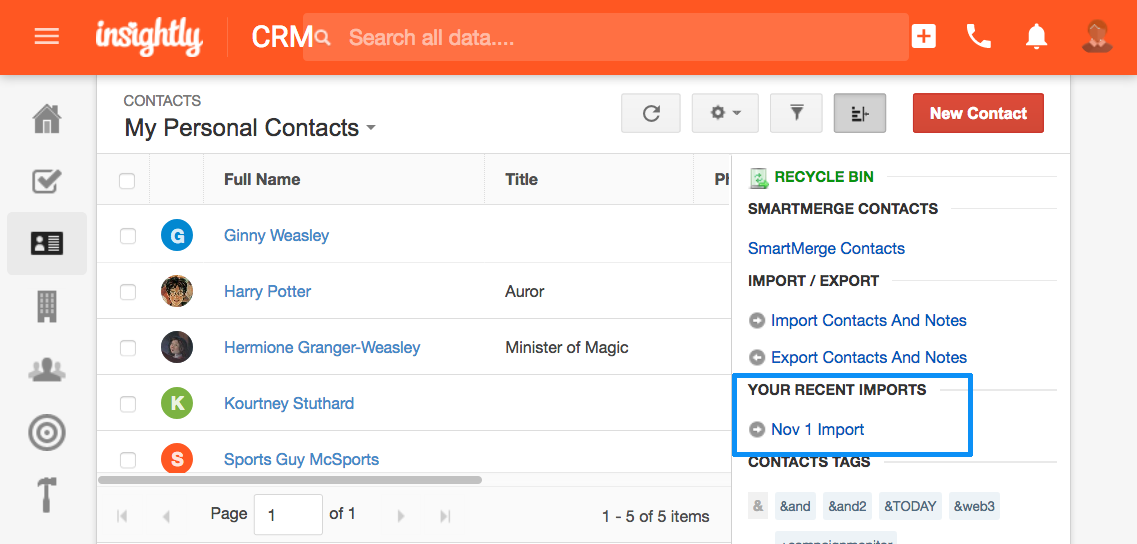Click the horizontal scrollbar under the table
Viewport: 1137px width, 544px height.
tap(290, 479)
